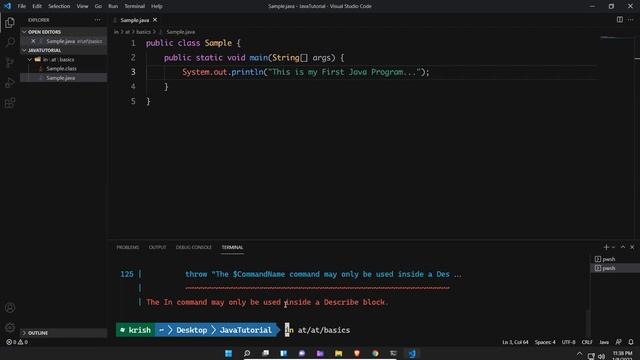Switch to the Debug Console tab
This screenshot has height=360, width=640.
[193, 247]
